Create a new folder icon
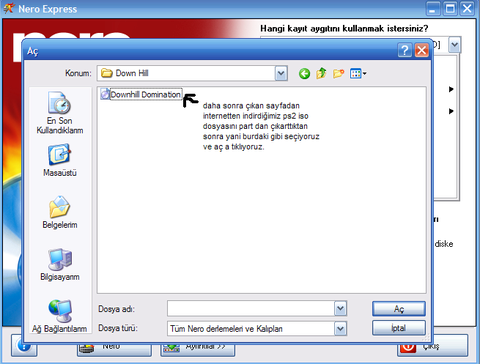This screenshot has width=480, height=364. pos(338,73)
